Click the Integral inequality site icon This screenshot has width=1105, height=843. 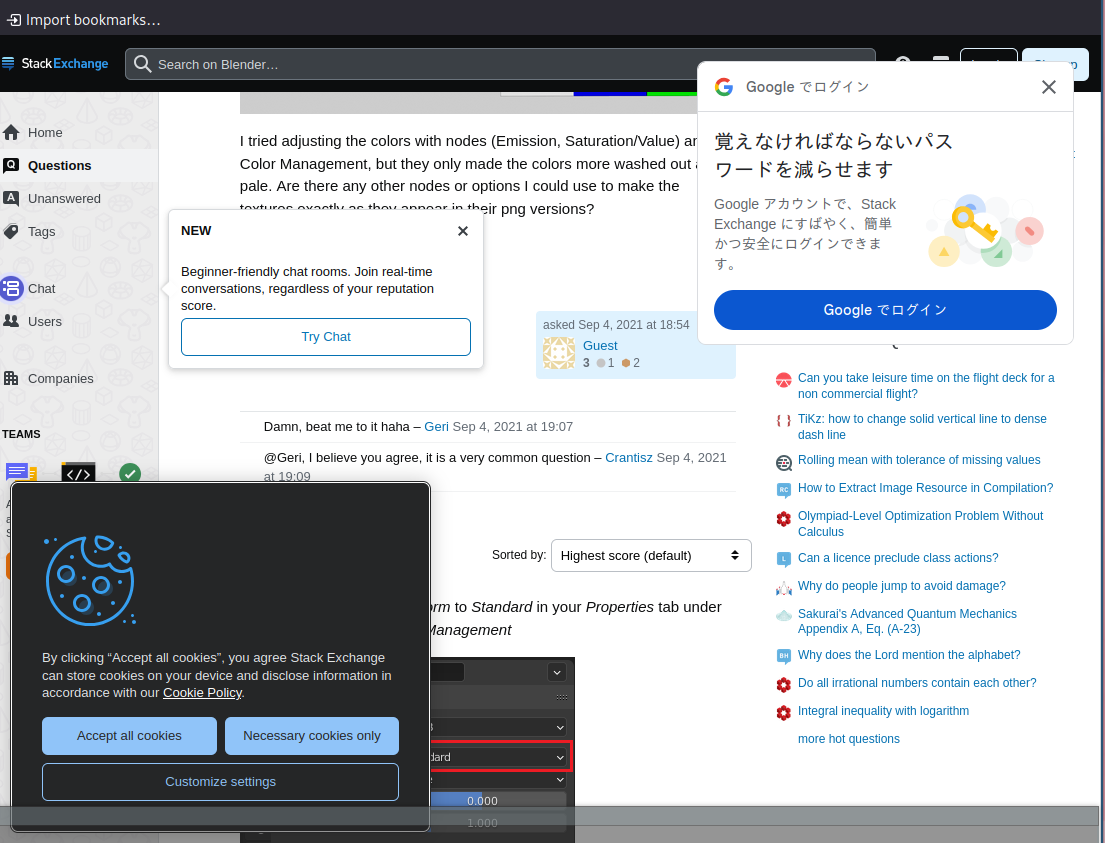coord(784,713)
